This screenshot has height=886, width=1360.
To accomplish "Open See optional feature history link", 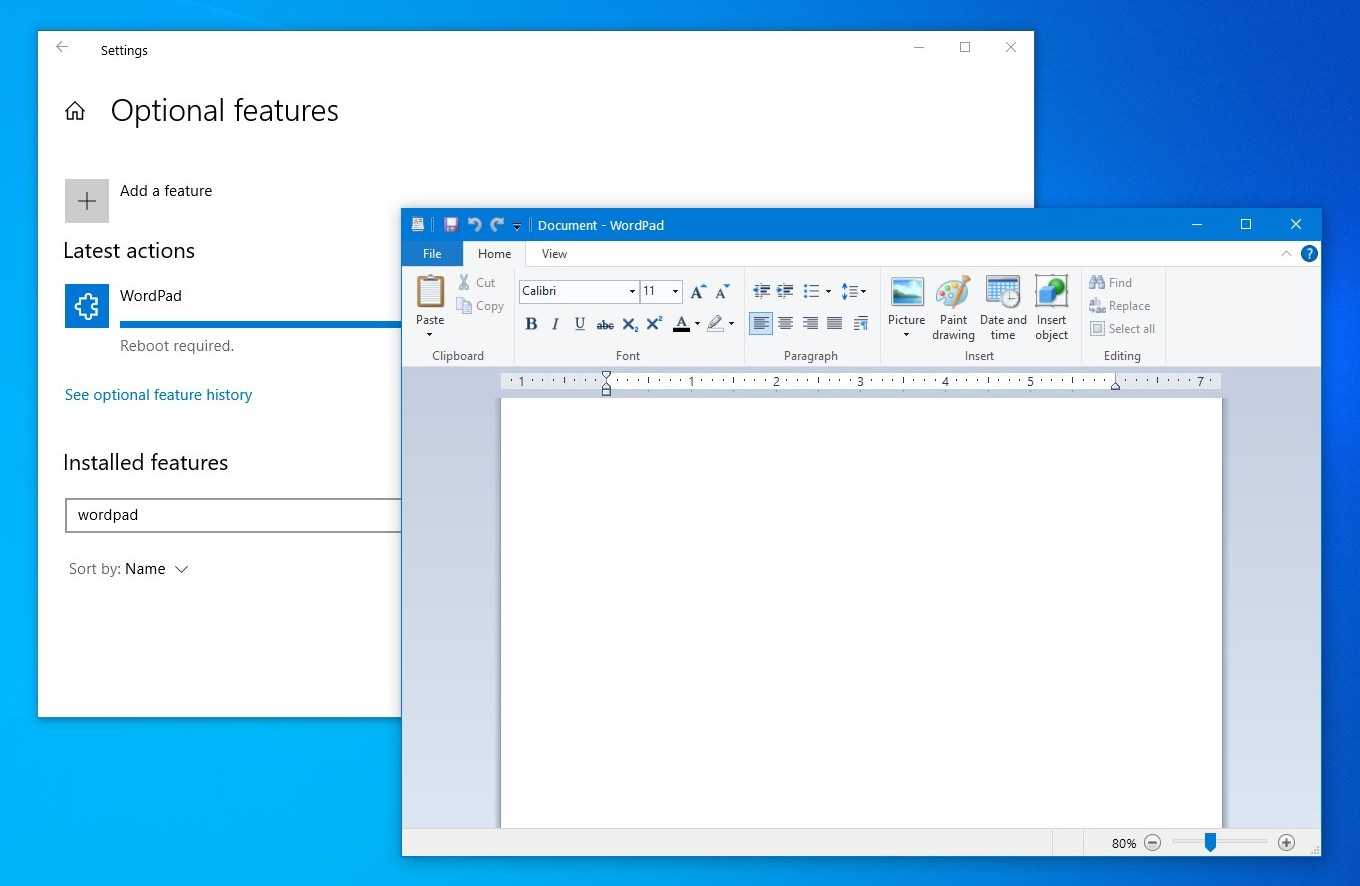I will click(158, 395).
